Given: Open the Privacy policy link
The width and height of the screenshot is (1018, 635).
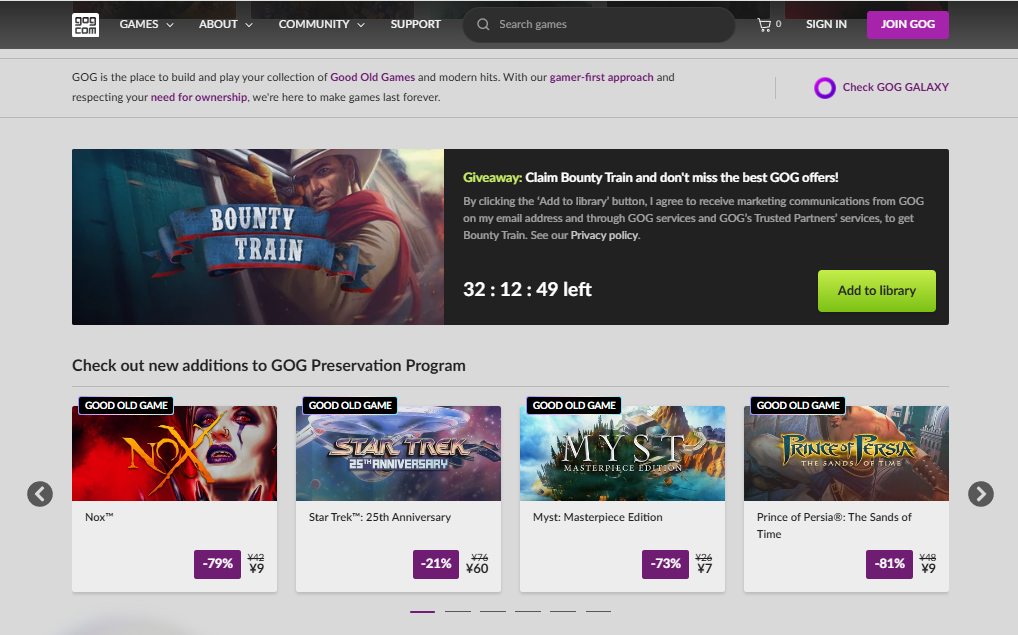Looking at the screenshot, I should click(604, 235).
